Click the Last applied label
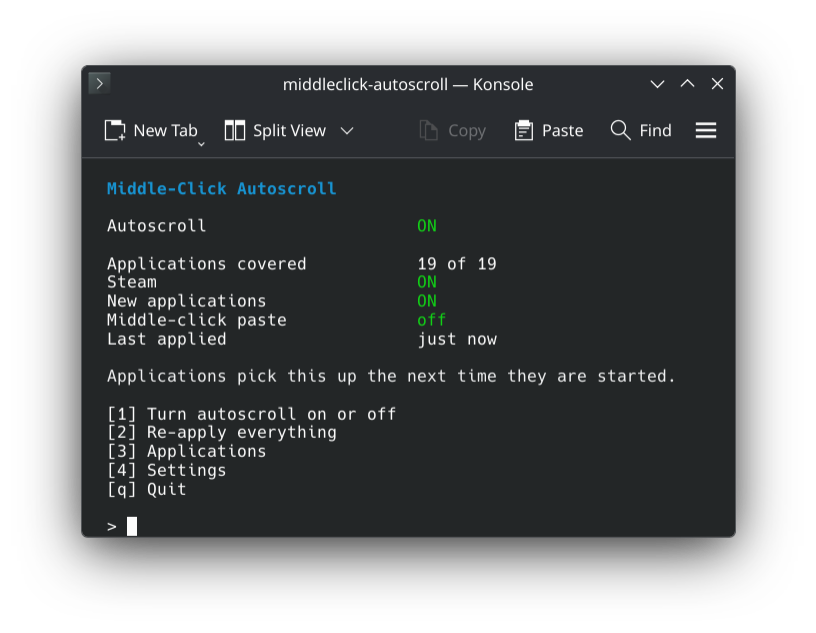This screenshot has width=816, height=633. tap(167, 340)
